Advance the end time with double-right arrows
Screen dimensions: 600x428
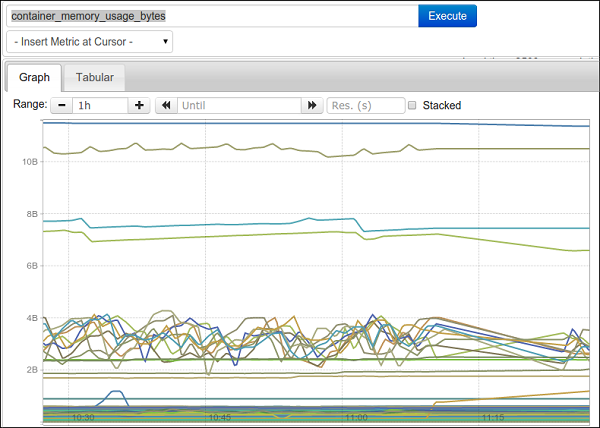pos(313,105)
